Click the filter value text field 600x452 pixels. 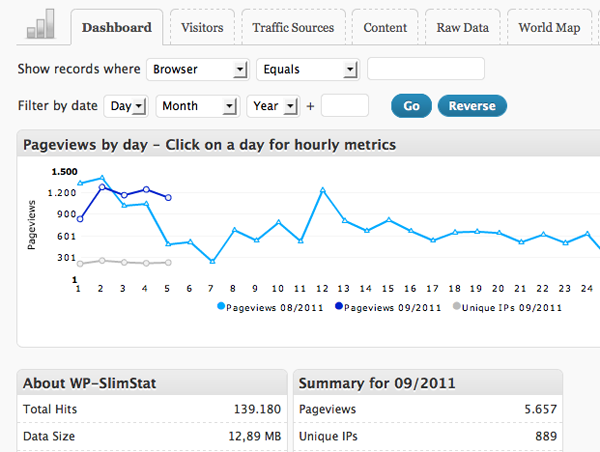coord(426,69)
